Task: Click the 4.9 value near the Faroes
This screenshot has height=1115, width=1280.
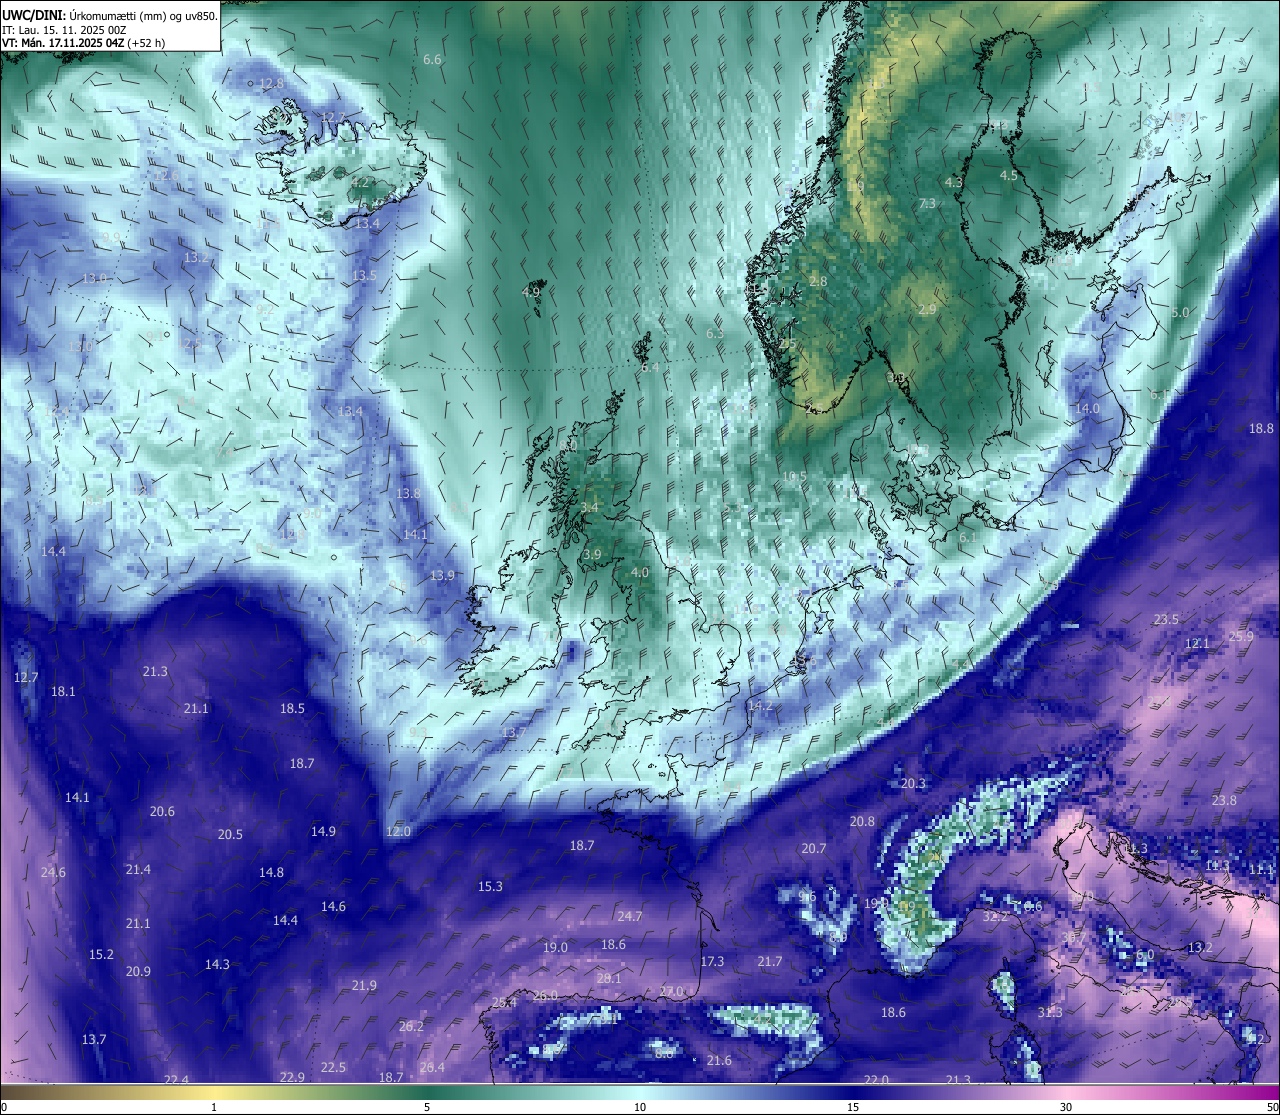Action: (x=531, y=292)
